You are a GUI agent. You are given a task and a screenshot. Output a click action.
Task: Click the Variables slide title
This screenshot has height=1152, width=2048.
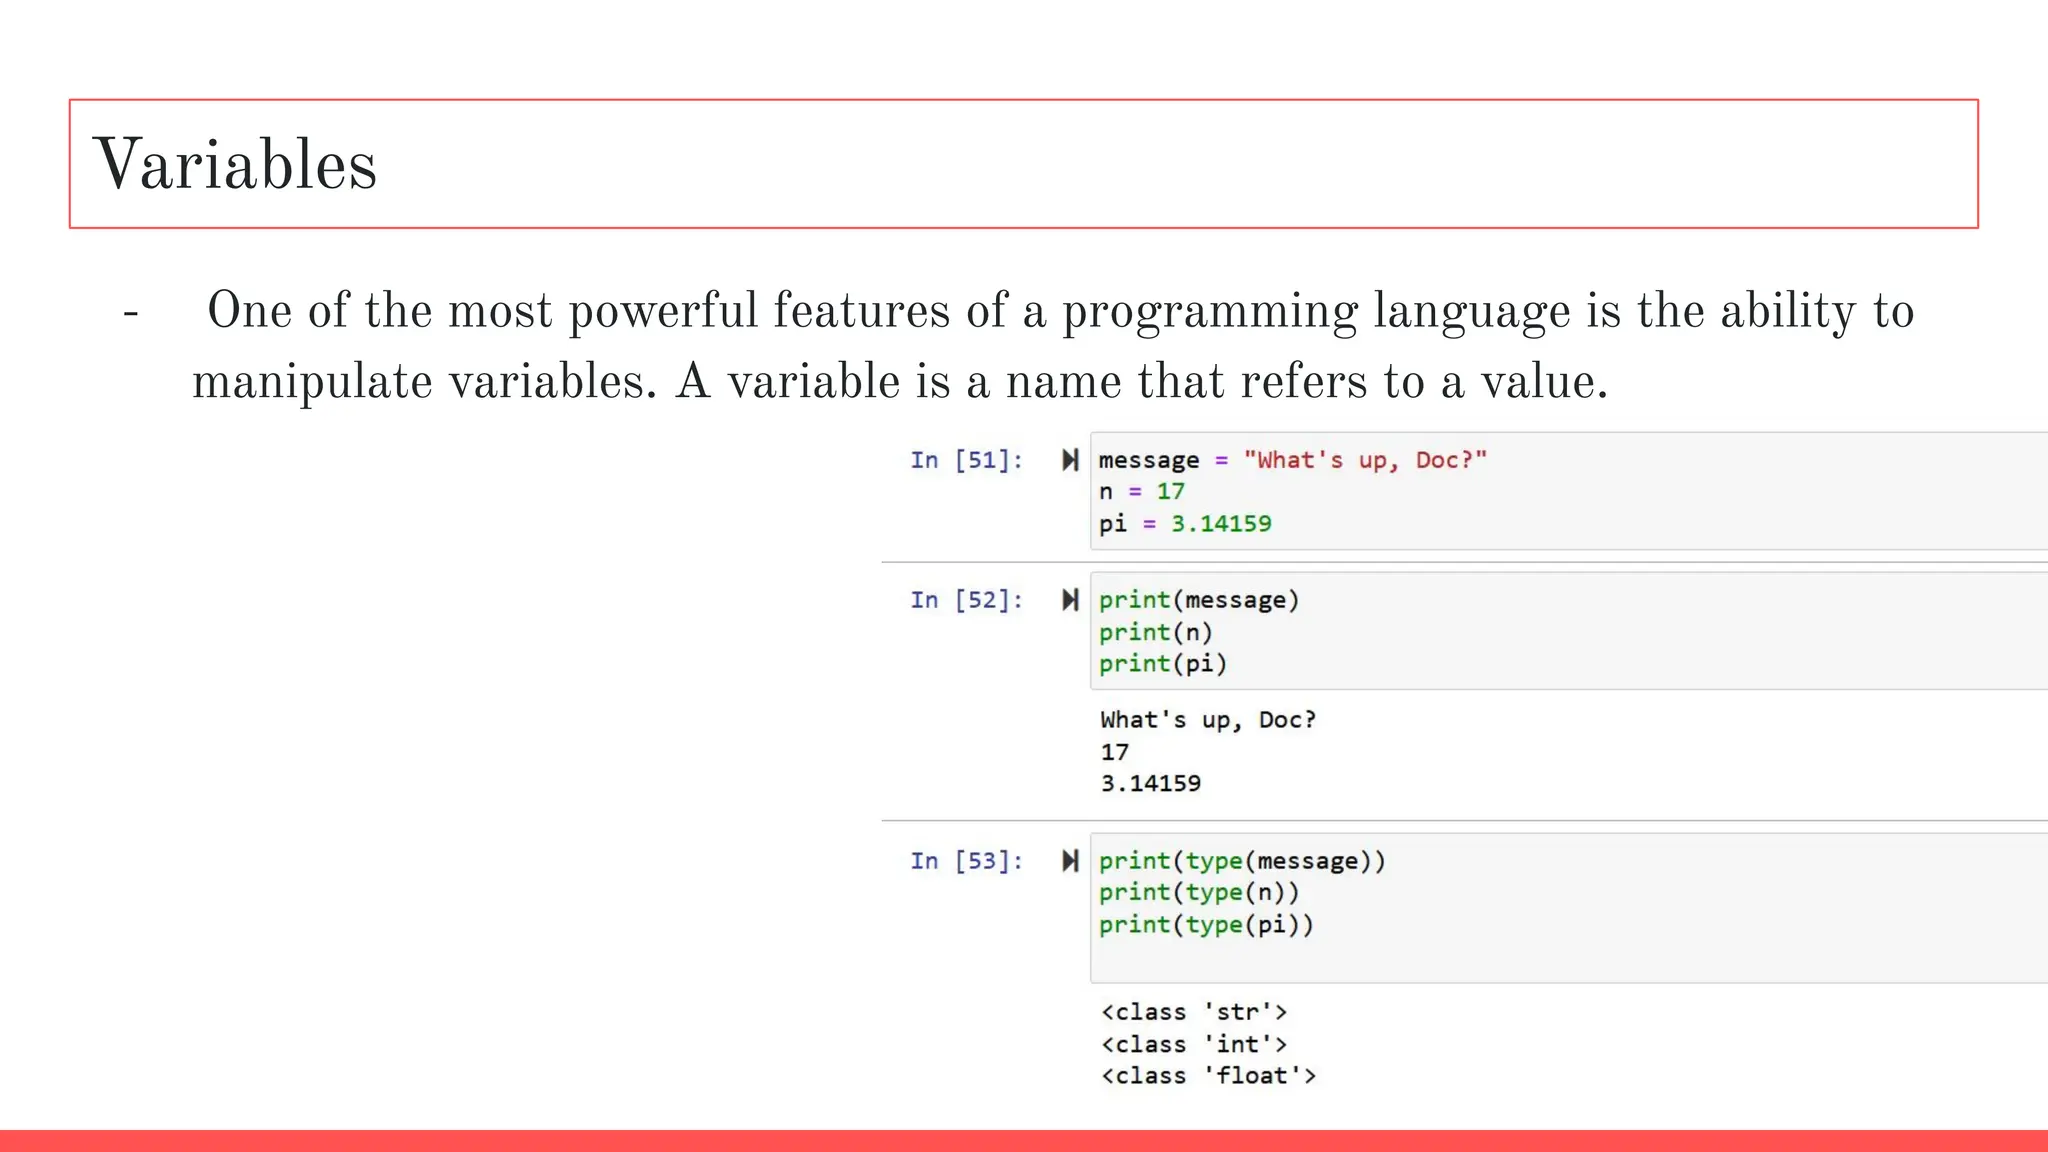235,164
